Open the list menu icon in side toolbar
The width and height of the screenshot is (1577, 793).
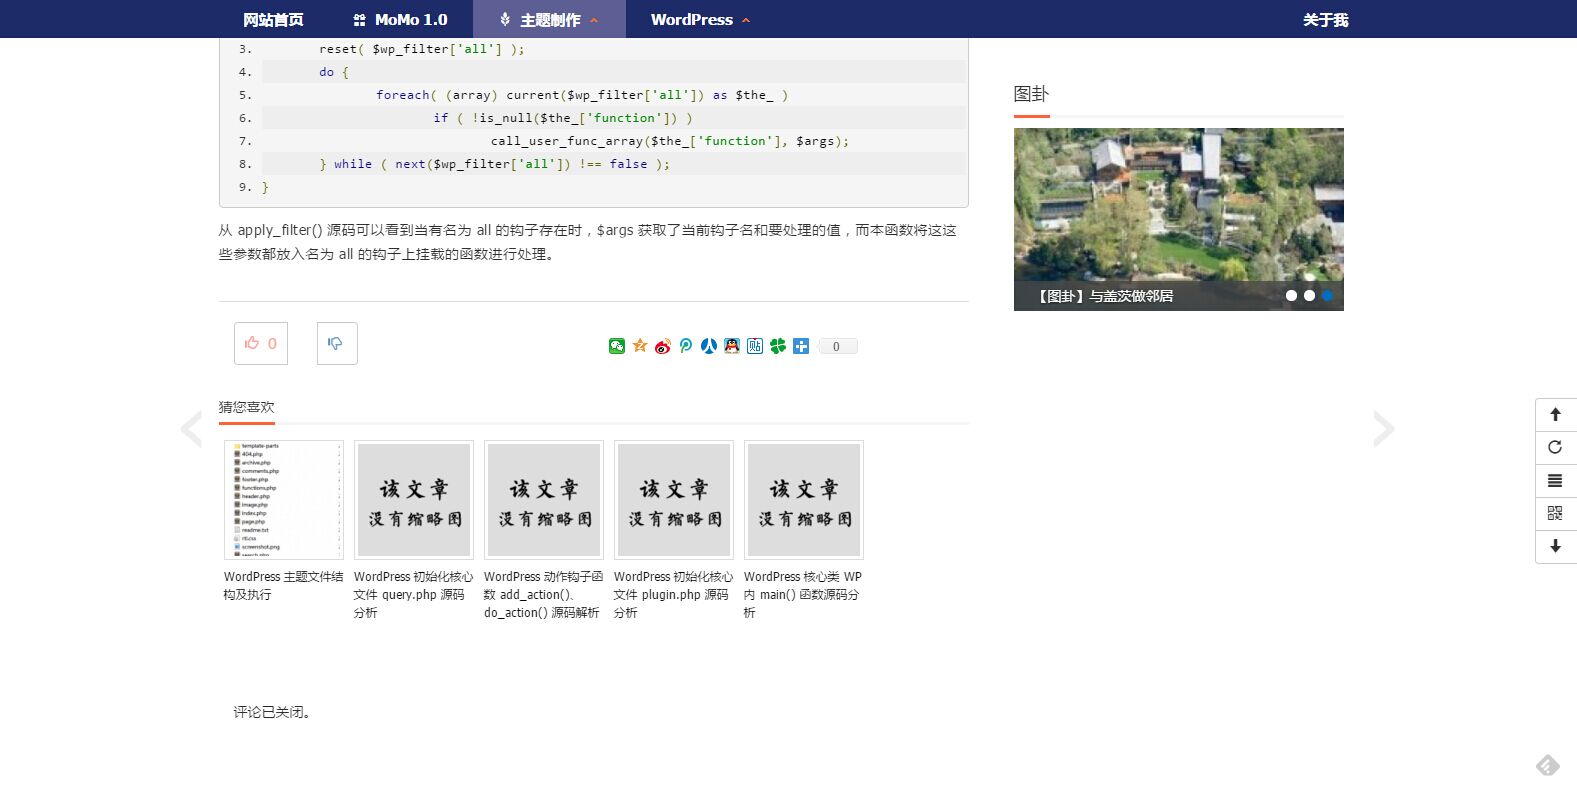(1555, 480)
